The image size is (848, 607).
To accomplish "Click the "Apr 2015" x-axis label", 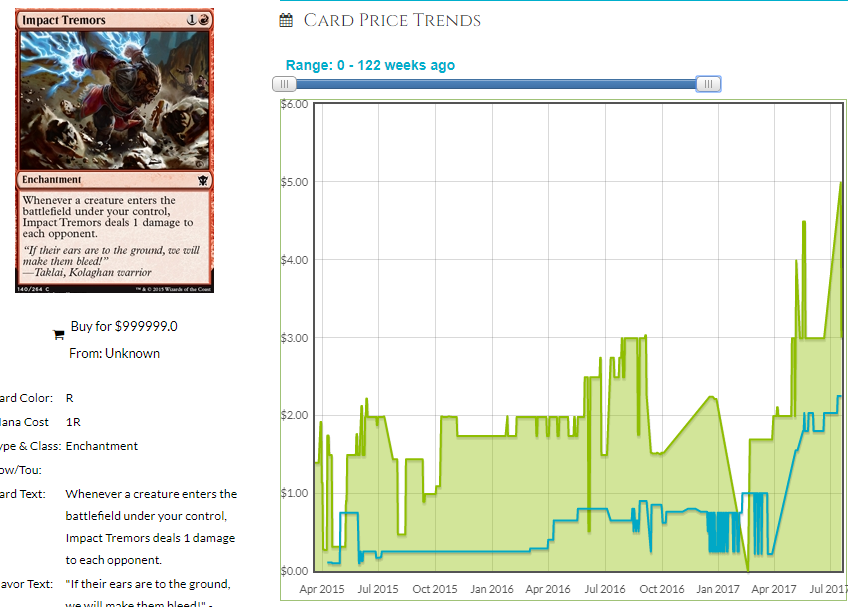I will click(x=322, y=589).
